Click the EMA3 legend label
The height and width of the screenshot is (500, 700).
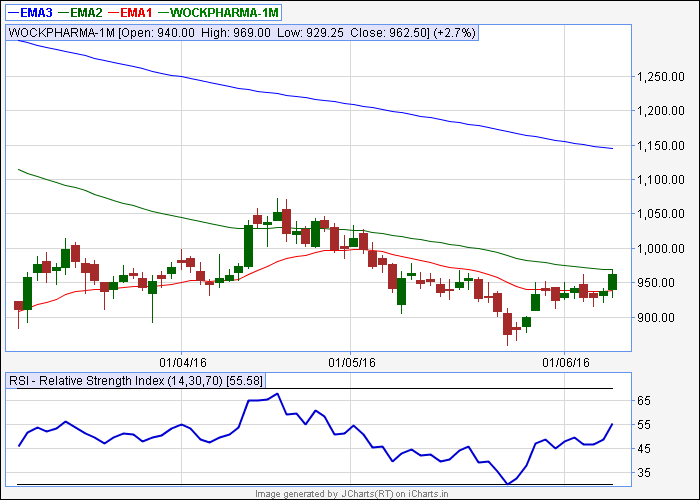coord(30,12)
